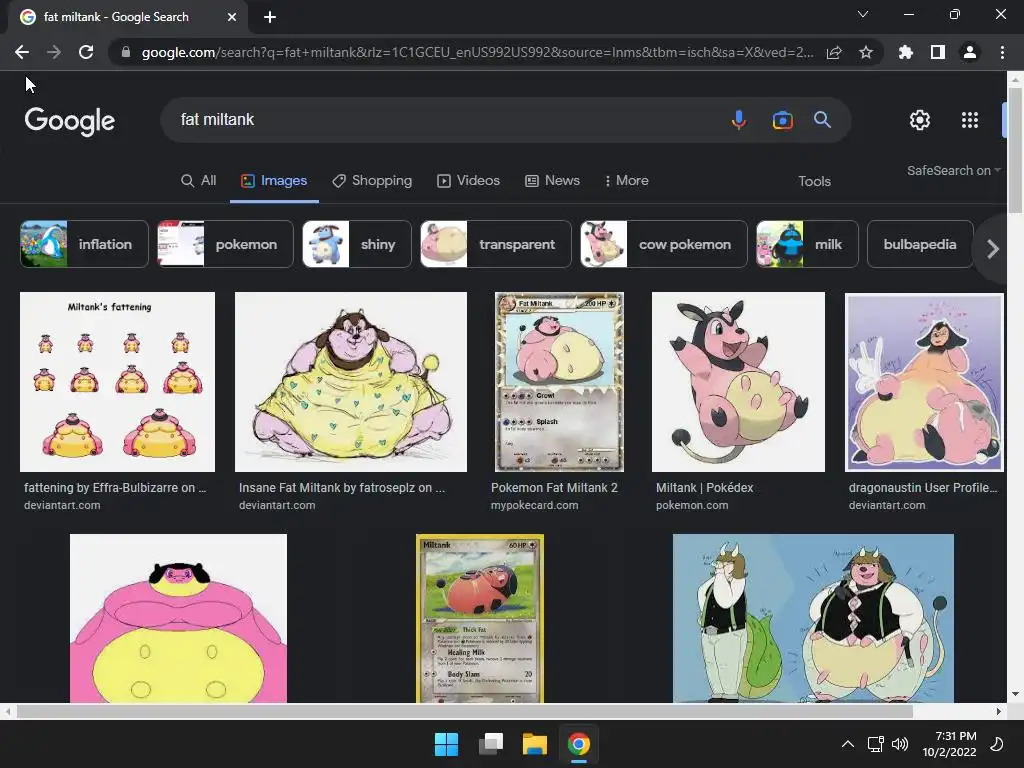Click the horizontal page scrollbar
This screenshot has width=1024, height=768.
(464, 711)
